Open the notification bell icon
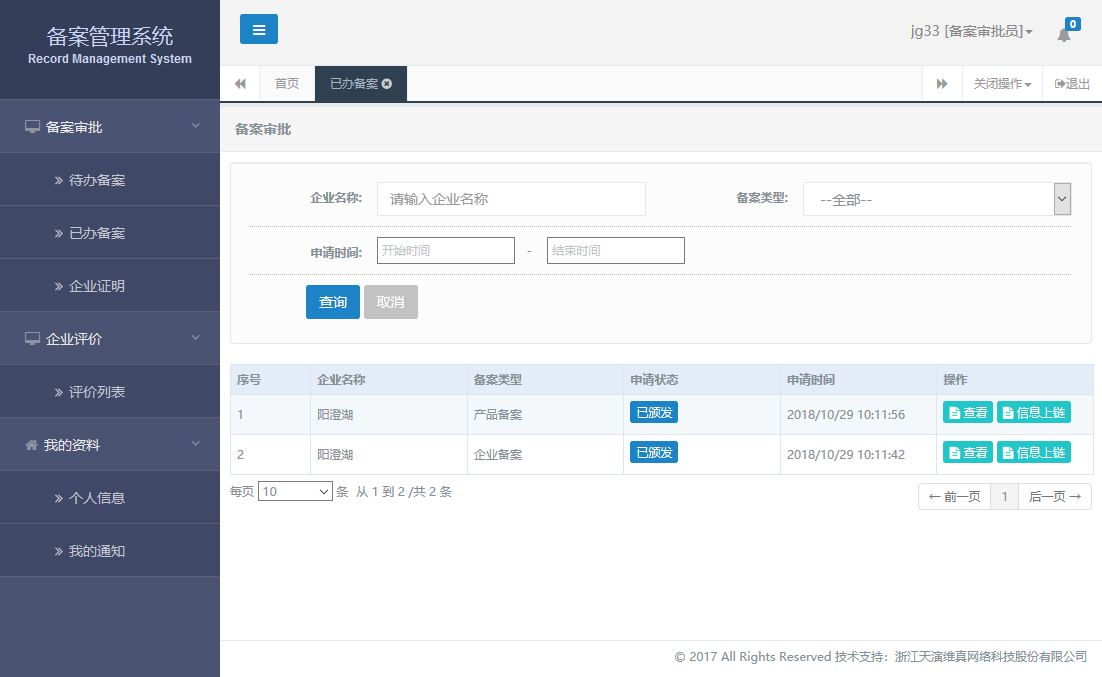This screenshot has width=1102, height=677. (x=1063, y=34)
